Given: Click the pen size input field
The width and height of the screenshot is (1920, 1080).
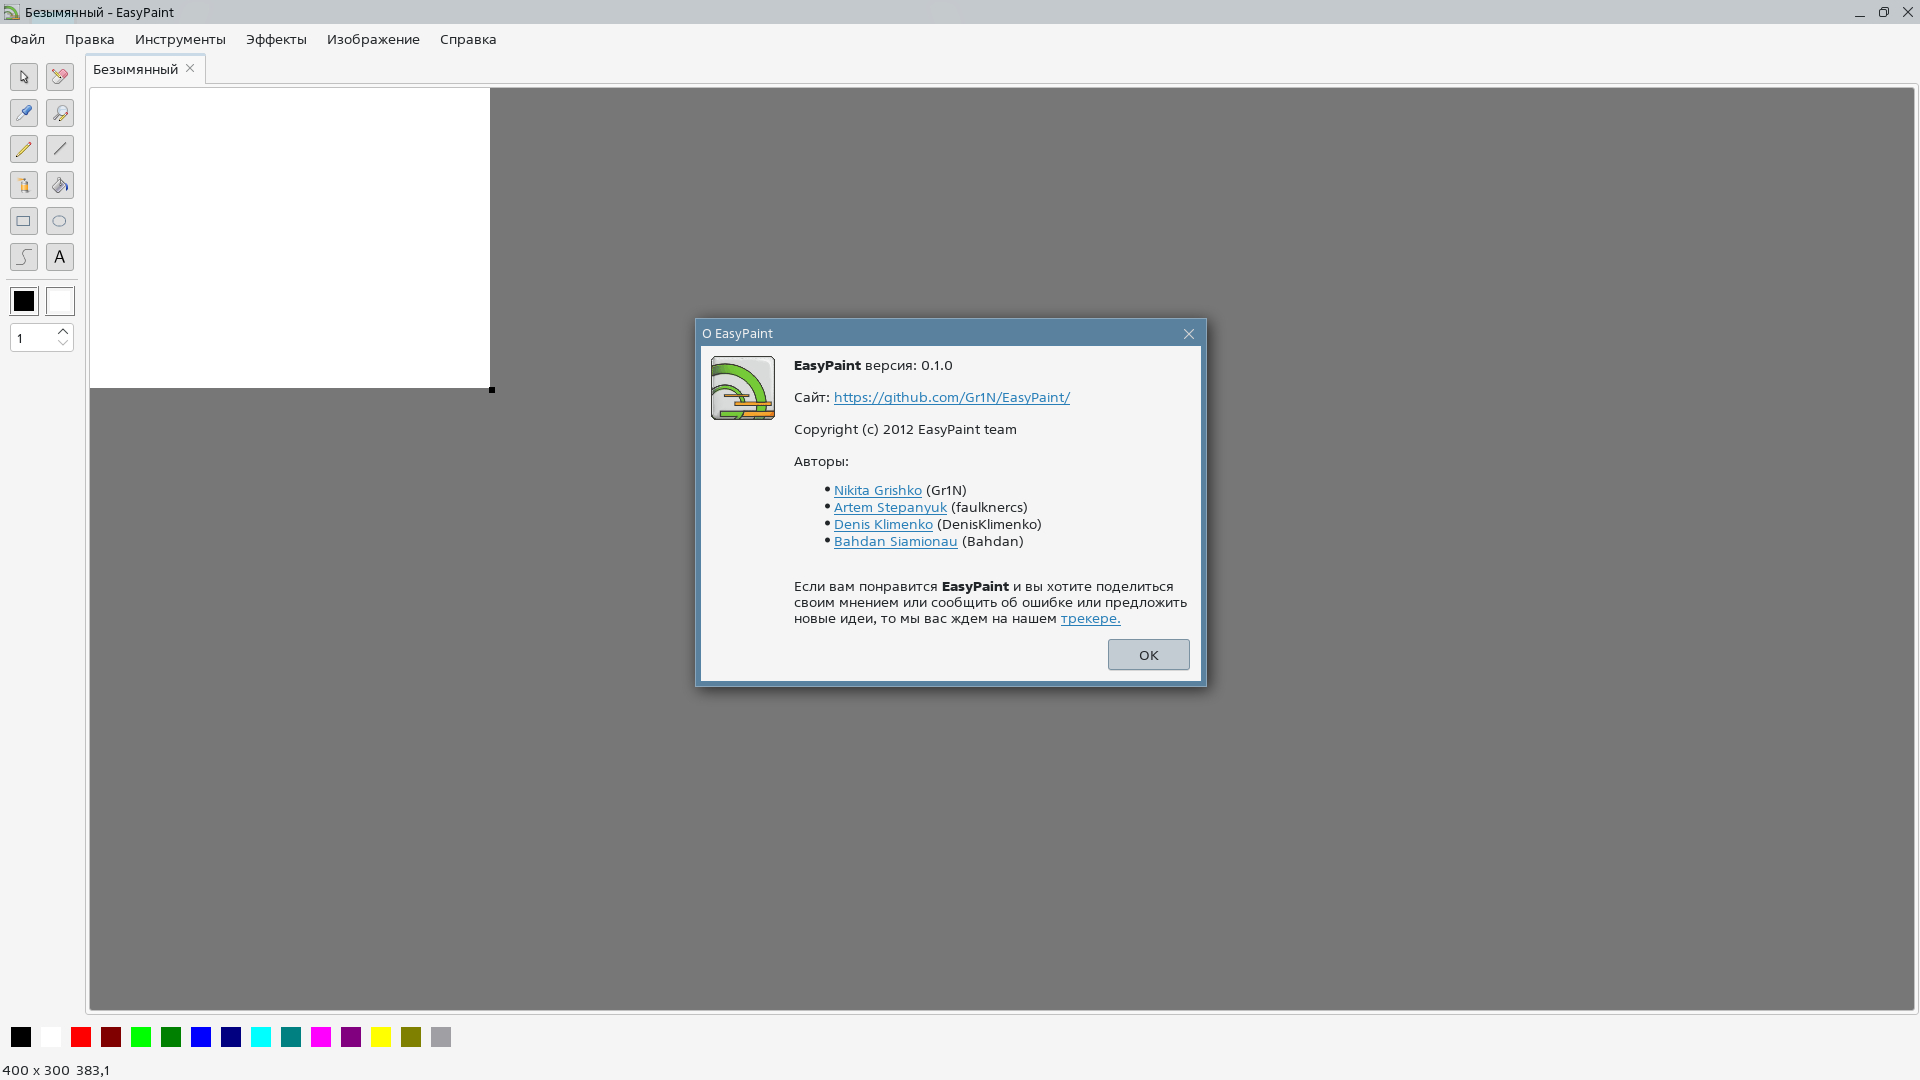Looking at the screenshot, I should pyautogui.click(x=33, y=338).
